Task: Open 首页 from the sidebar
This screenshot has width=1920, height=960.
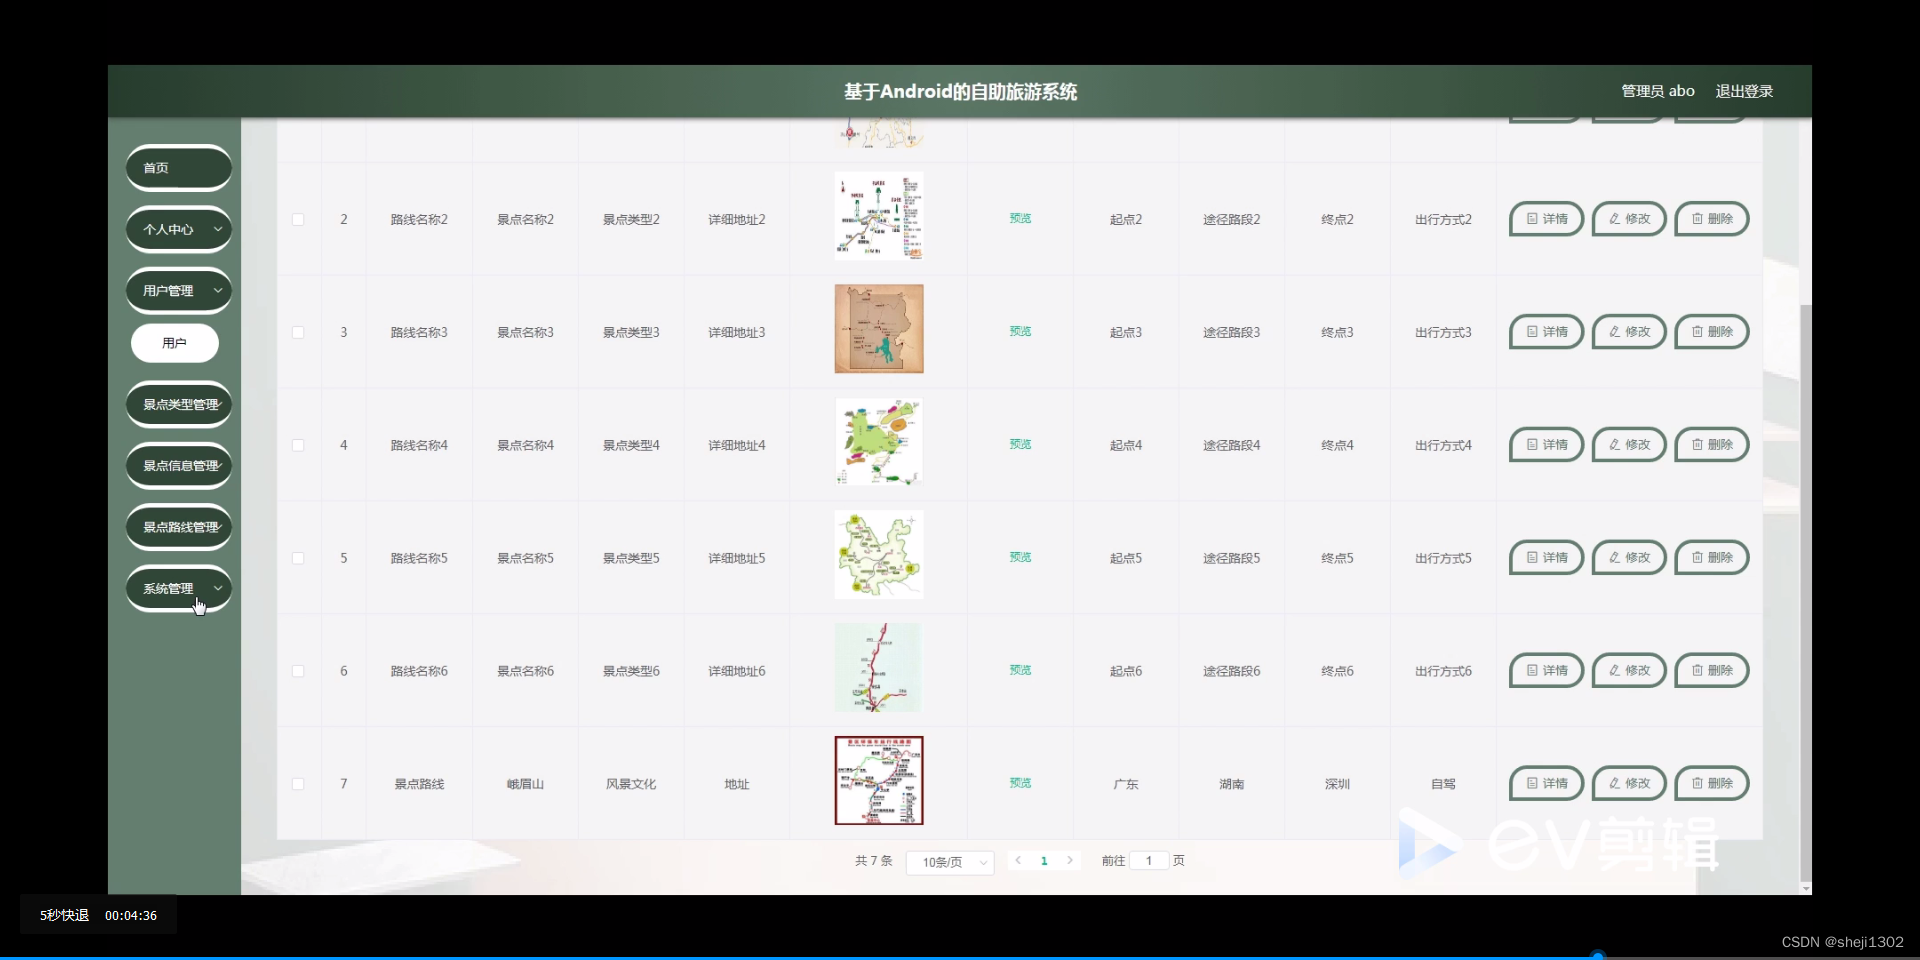Action: click(178, 167)
